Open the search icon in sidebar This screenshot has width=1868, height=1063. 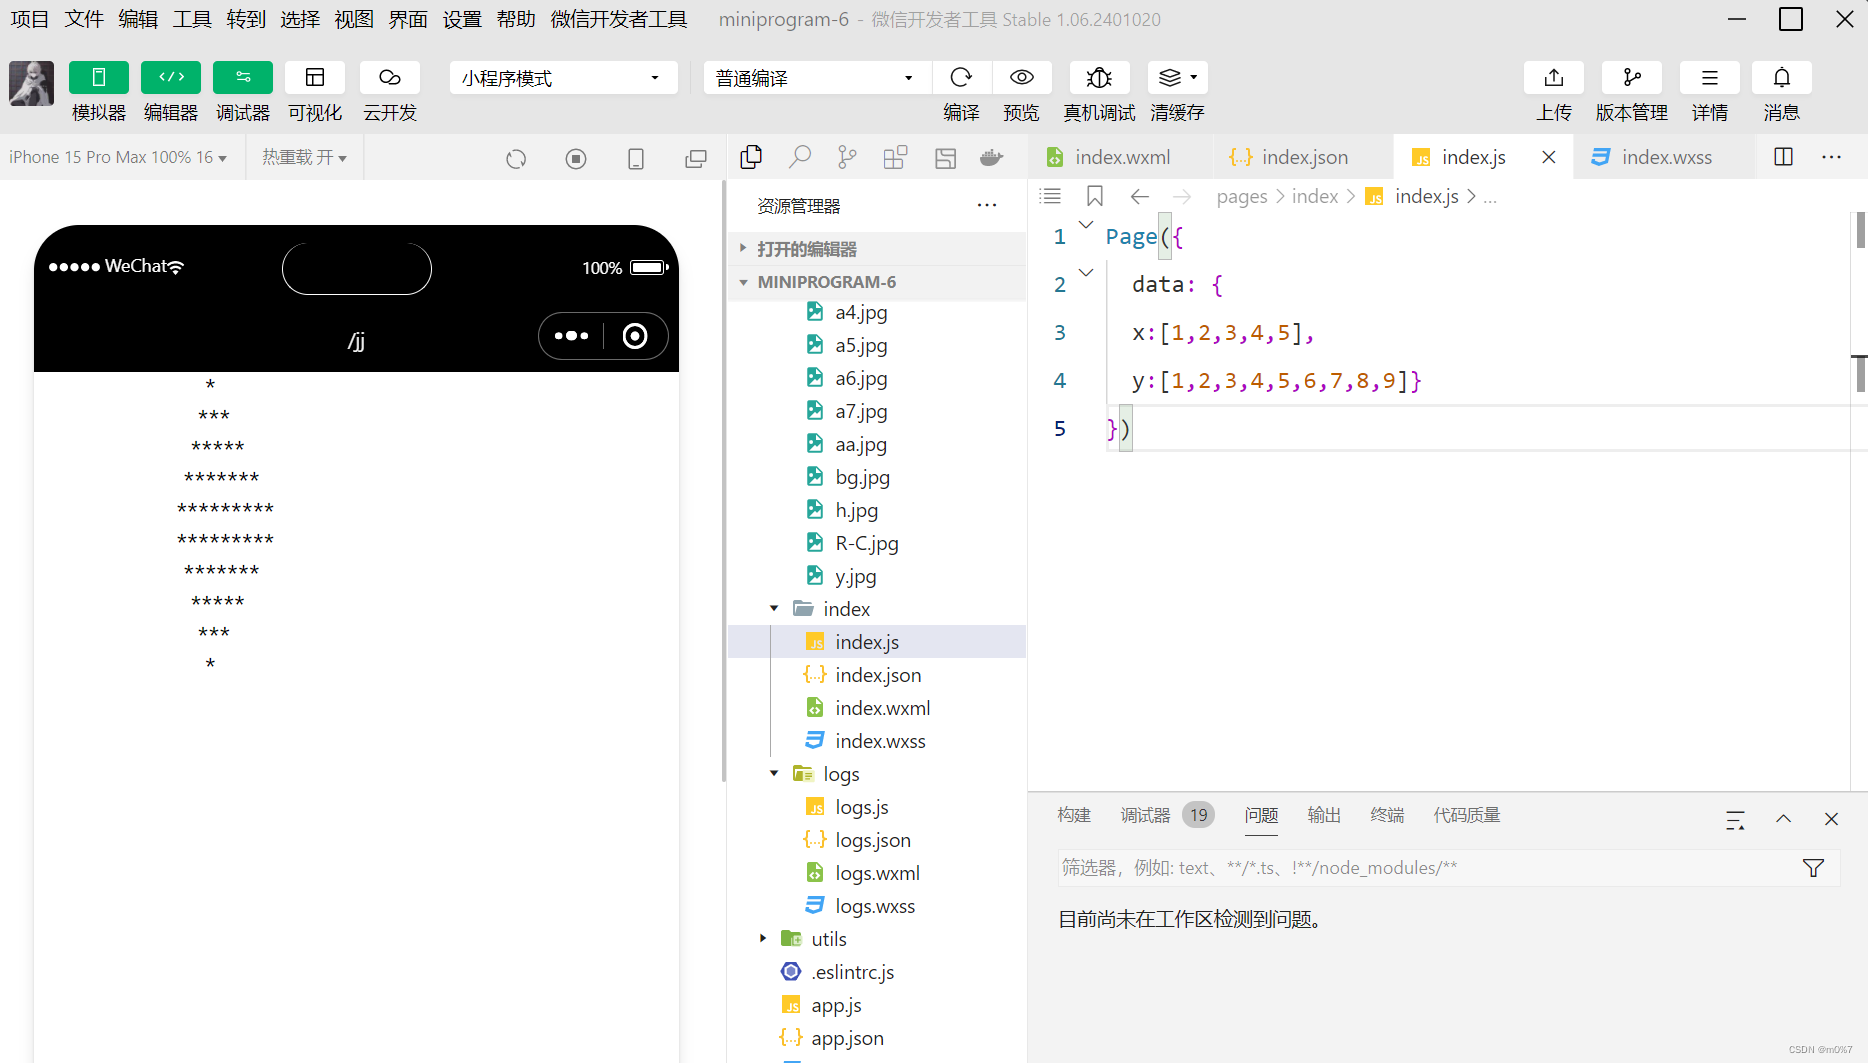tap(799, 157)
